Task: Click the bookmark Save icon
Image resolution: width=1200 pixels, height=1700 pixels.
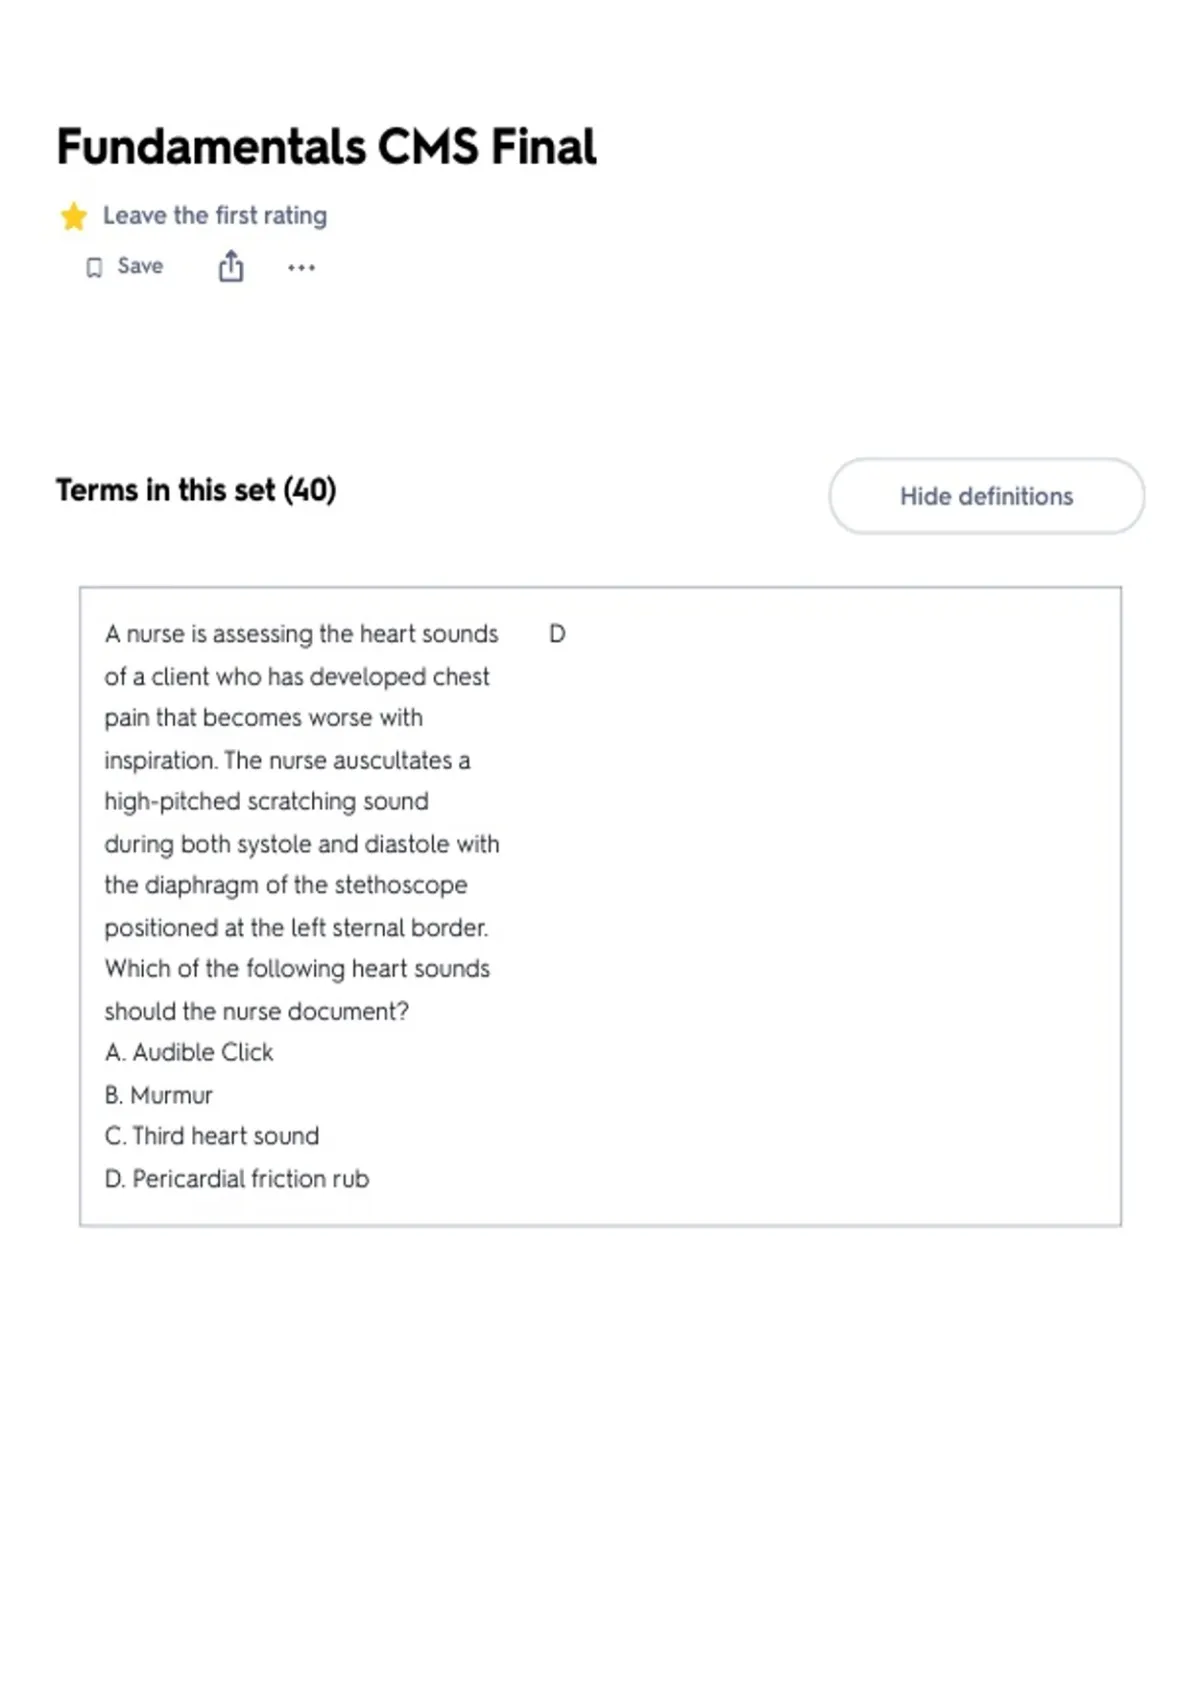Action: [94, 267]
